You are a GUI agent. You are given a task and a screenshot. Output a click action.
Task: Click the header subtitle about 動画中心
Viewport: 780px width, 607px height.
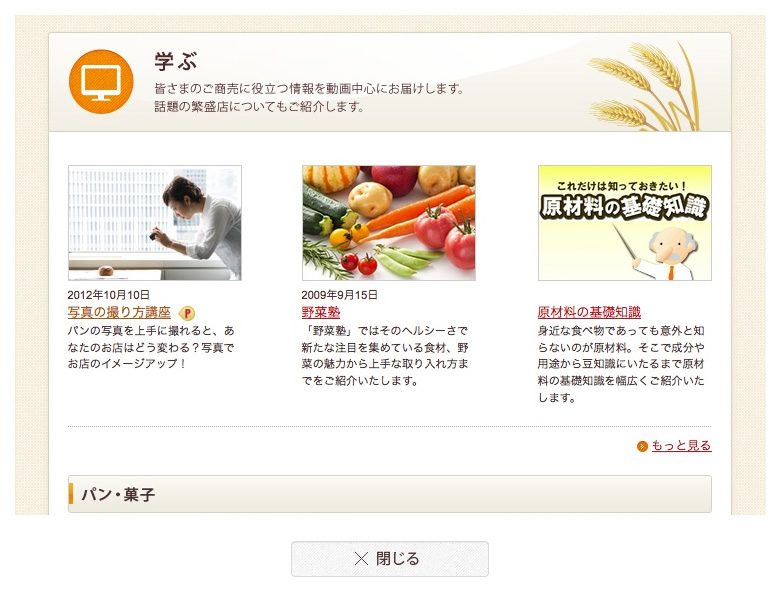309,98
